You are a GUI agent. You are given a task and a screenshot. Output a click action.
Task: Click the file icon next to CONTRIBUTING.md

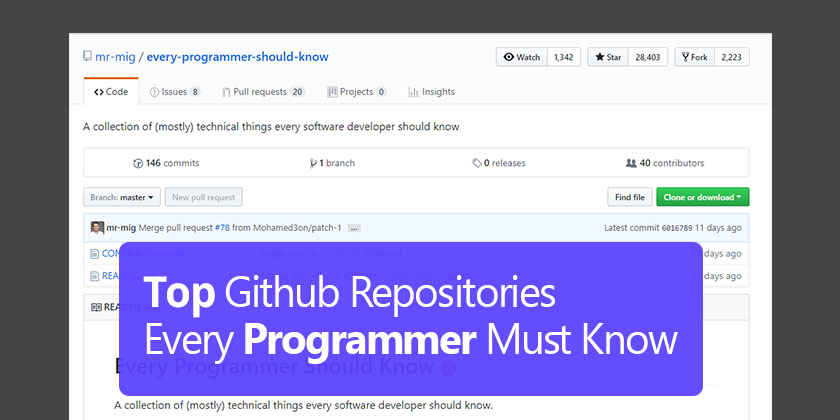[94, 253]
